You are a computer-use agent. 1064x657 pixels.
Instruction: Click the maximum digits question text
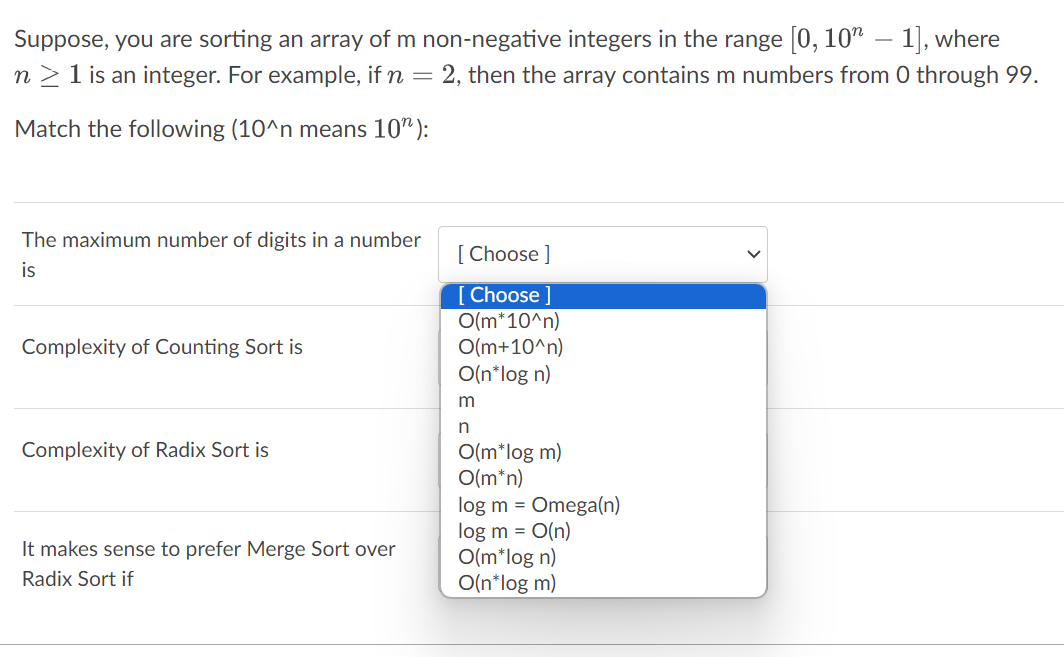pos(221,255)
